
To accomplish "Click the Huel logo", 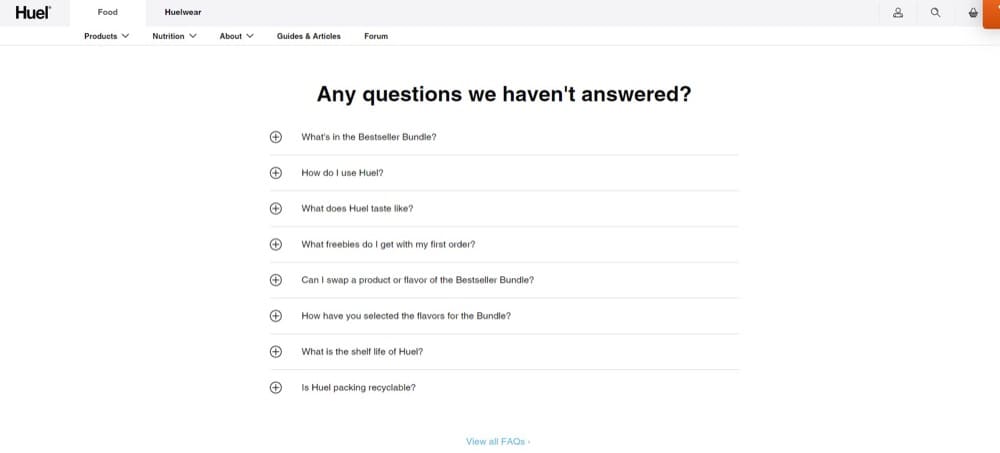I will pos(33,12).
